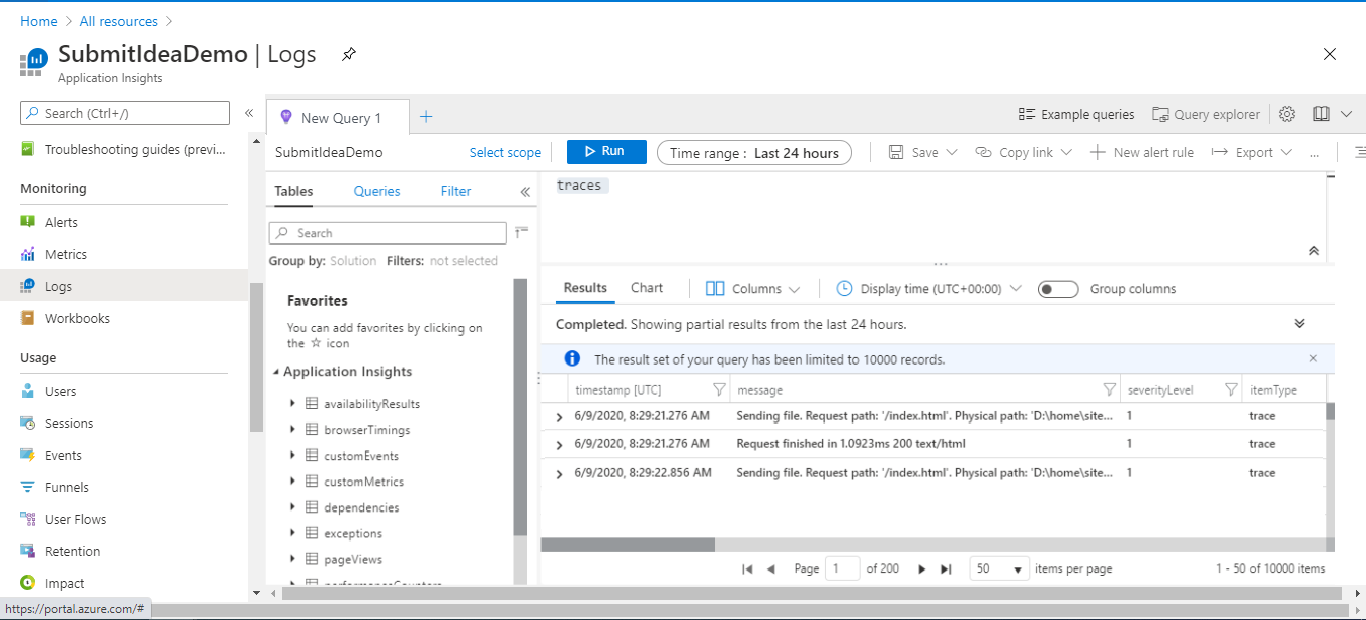Viewport: 1366px width, 620px height.
Task: Close the Logs blade with X
Action: [1330, 54]
